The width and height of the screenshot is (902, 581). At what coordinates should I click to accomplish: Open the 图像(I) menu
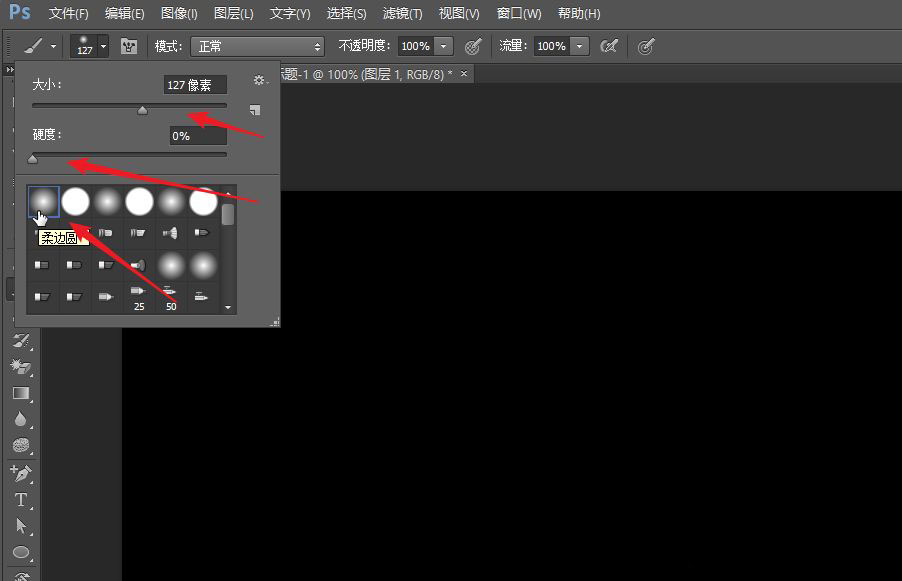coord(179,13)
